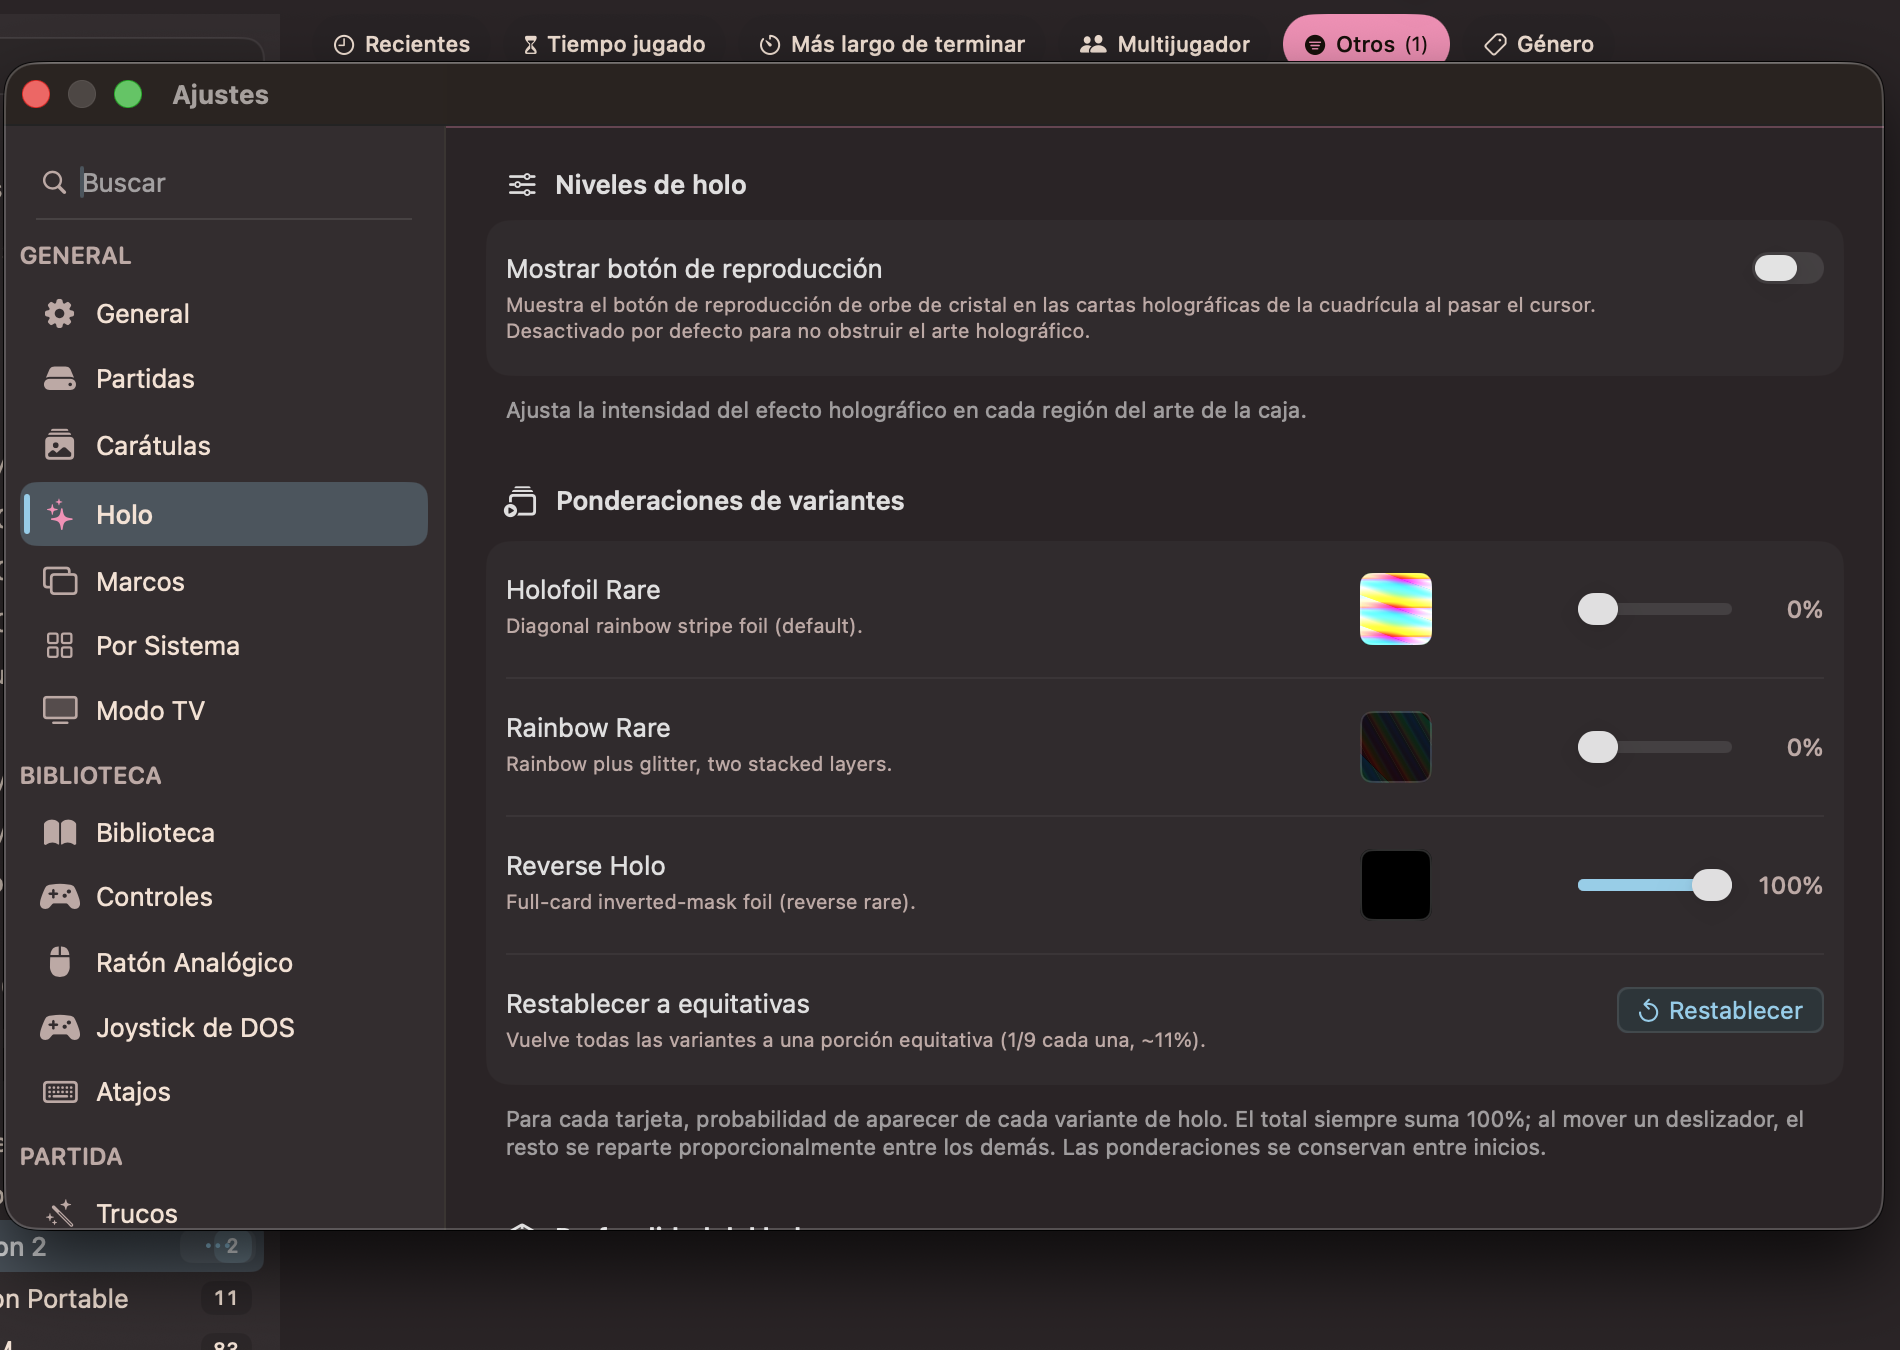Click the General gear icon in sidebar
The width and height of the screenshot is (1900, 1350).
pos(59,314)
